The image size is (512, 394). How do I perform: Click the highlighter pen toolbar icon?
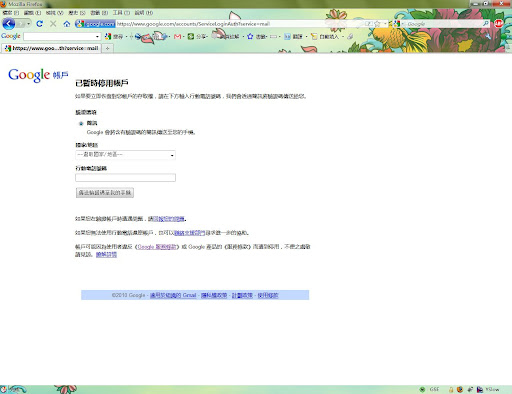[x=350, y=36]
